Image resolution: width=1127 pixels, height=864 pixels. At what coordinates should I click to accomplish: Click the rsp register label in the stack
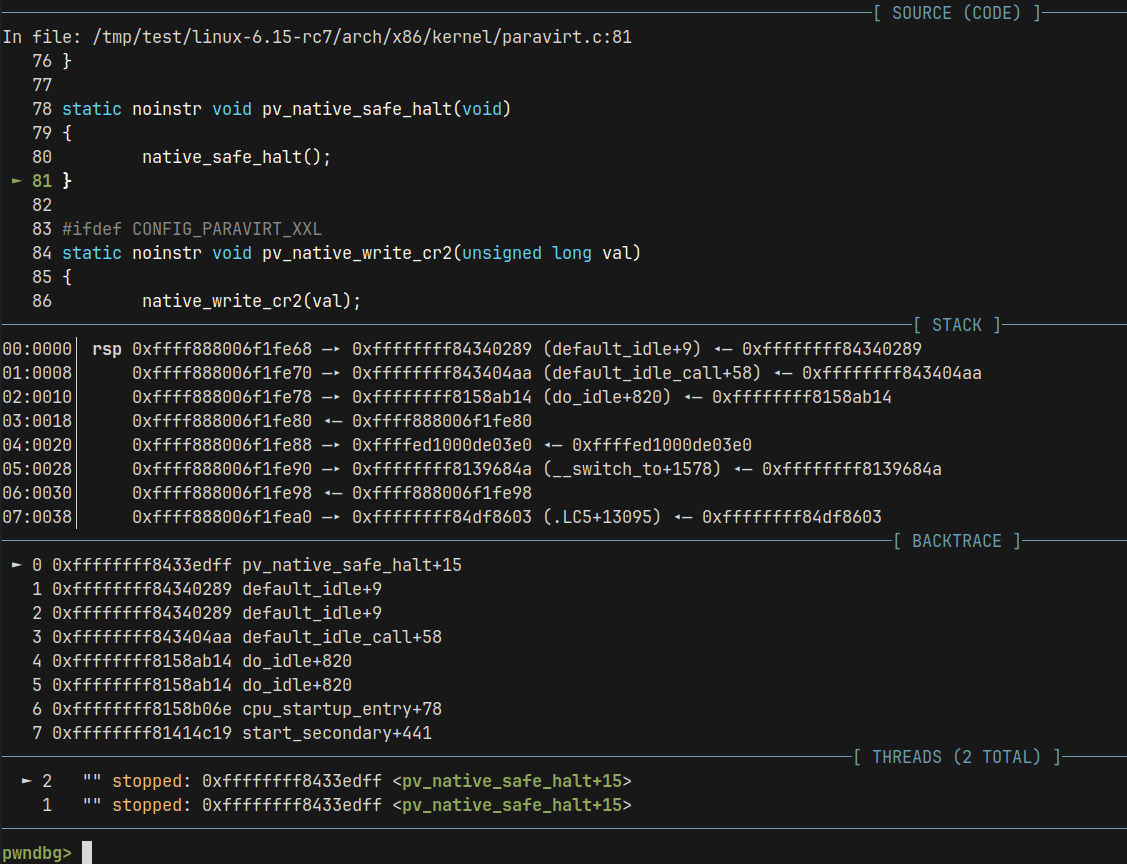pos(106,349)
